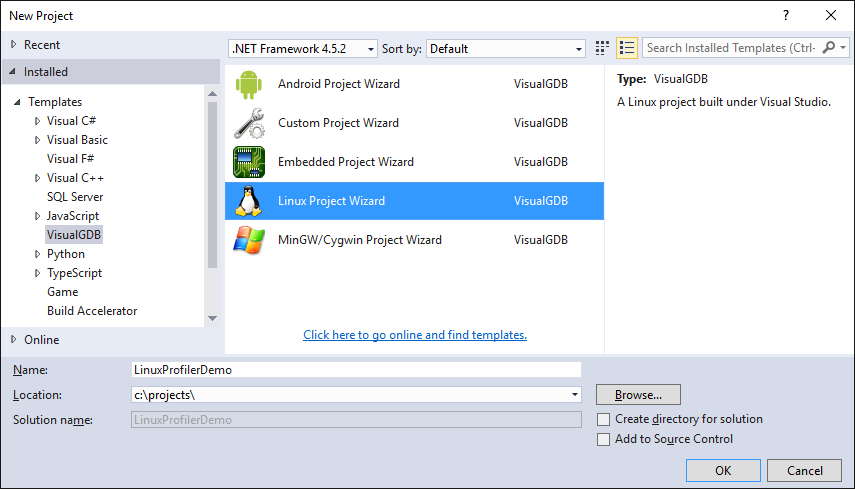This screenshot has height=489, width=855.
Task: Expand the Python node arrow
Action: [x=37, y=254]
